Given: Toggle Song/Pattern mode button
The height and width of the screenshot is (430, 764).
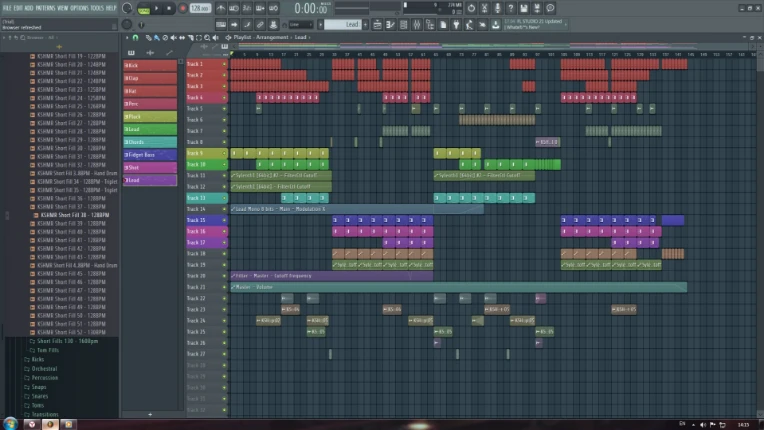Looking at the screenshot, I should point(144,8).
